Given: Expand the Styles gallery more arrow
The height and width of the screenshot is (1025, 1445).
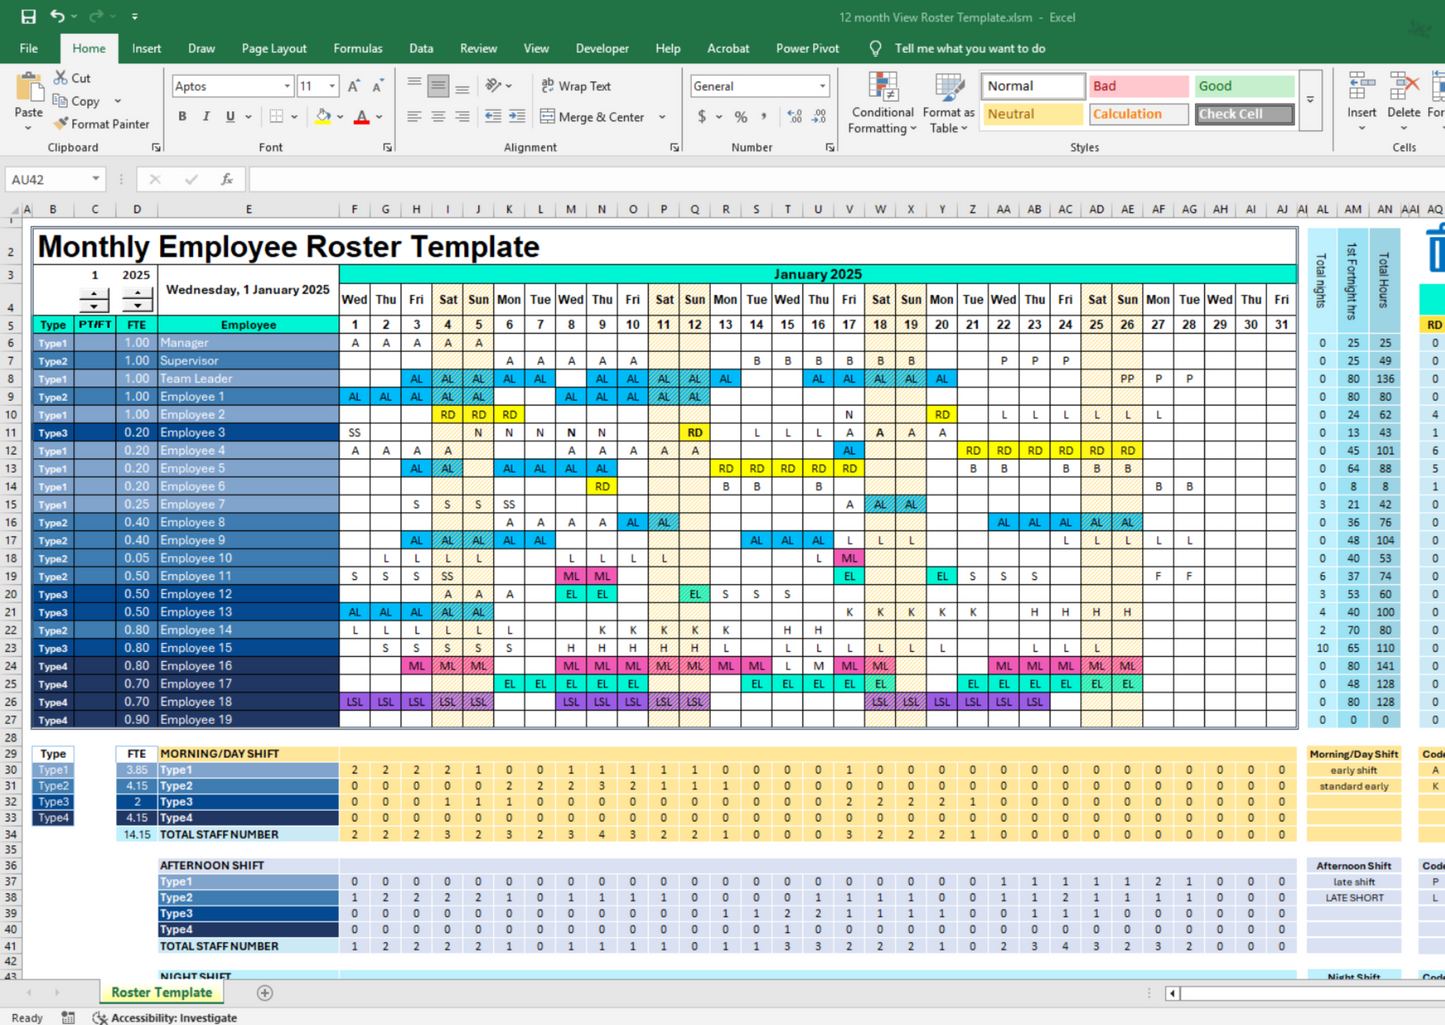Looking at the screenshot, I should (x=1310, y=101).
